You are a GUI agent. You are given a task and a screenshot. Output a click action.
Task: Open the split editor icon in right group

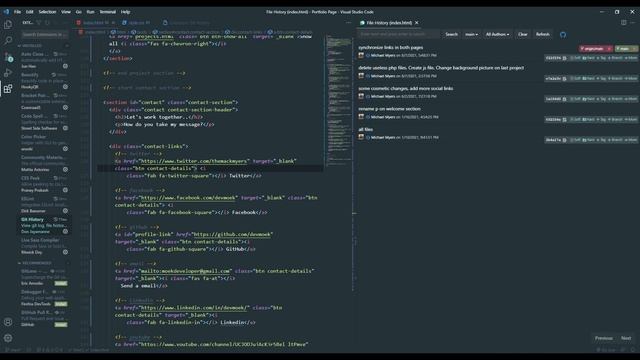[624, 23]
